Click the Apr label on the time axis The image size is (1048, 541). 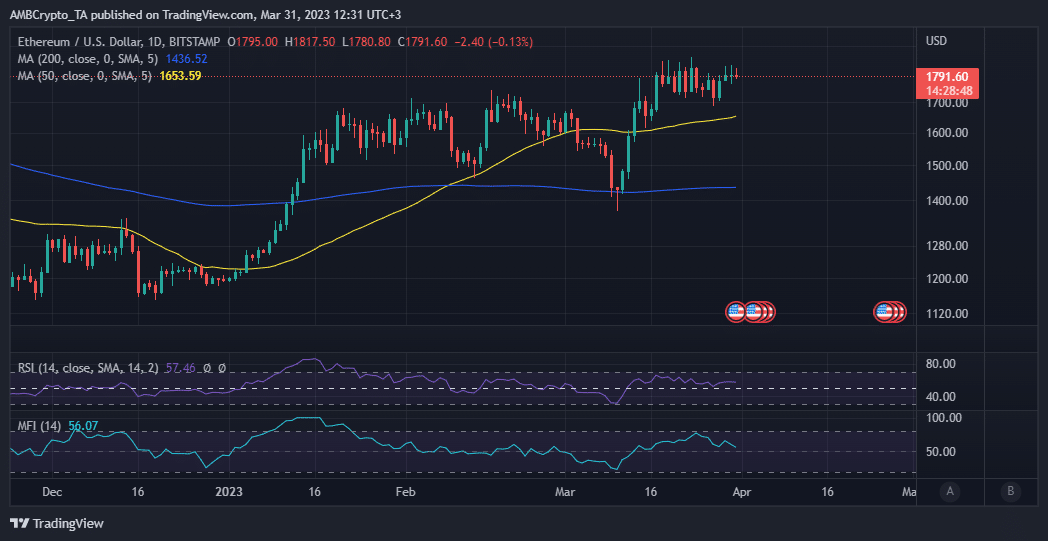point(739,492)
